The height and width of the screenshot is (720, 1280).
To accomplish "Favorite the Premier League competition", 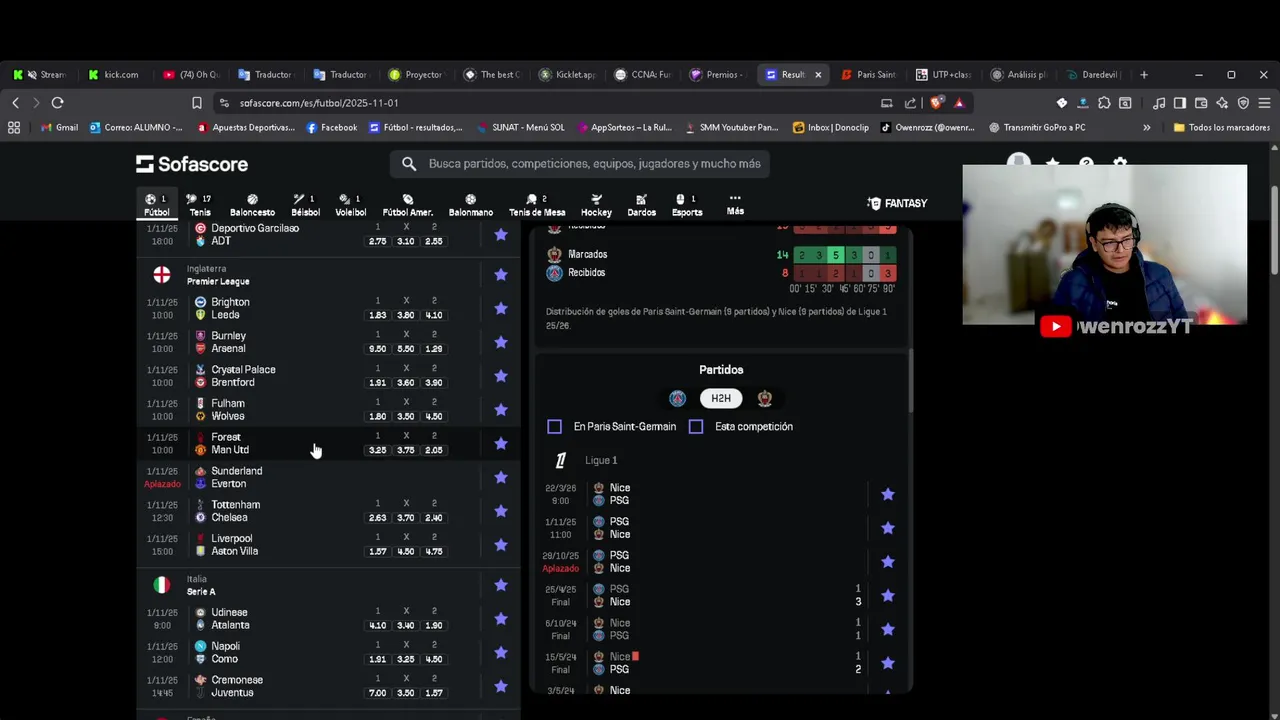I will click(x=501, y=274).
